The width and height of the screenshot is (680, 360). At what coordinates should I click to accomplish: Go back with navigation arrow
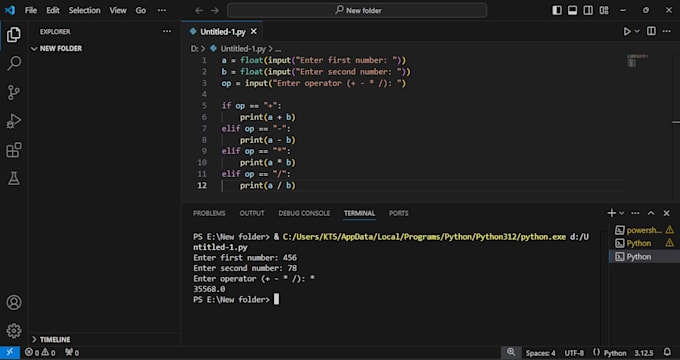[x=199, y=10]
